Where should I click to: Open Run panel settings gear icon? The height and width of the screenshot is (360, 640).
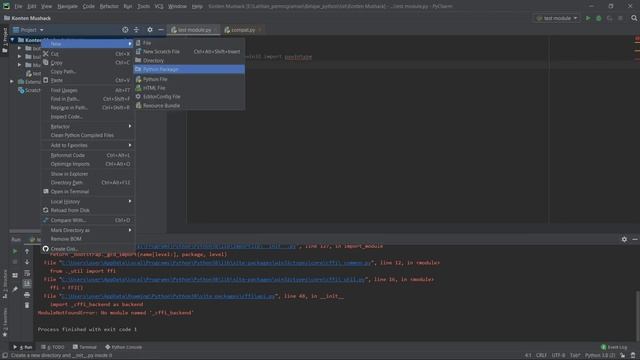click(x=624, y=240)
